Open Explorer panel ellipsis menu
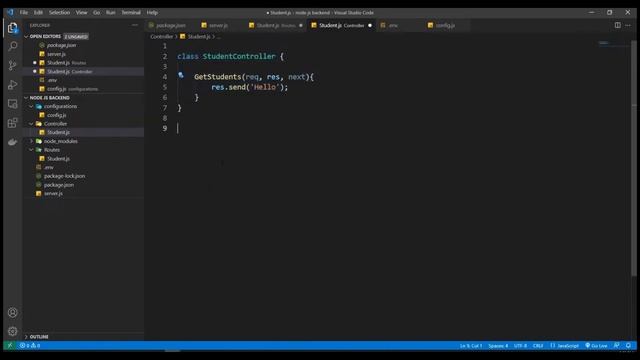The width and height of the screenshot is (640, 360). [135, 25]
